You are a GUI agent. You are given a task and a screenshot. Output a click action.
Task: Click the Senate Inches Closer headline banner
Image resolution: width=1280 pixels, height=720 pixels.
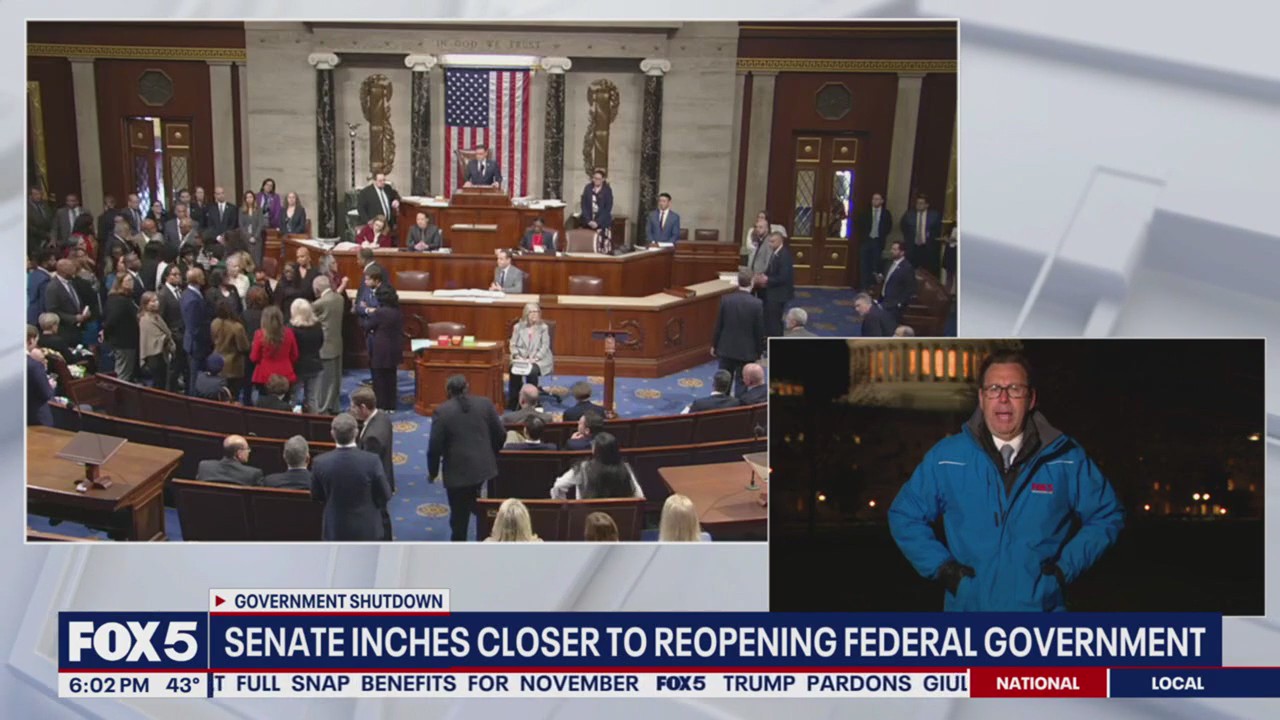coord(714,642)
